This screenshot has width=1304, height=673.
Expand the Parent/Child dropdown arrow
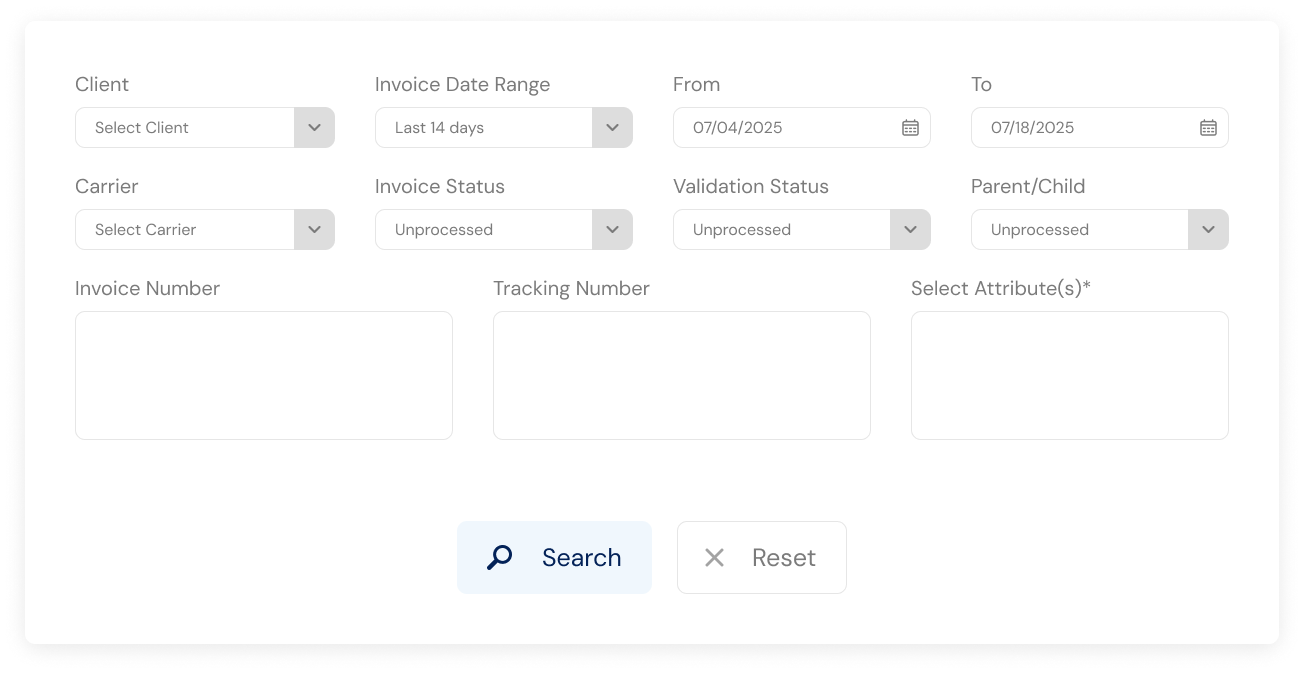click(1208, 230)
